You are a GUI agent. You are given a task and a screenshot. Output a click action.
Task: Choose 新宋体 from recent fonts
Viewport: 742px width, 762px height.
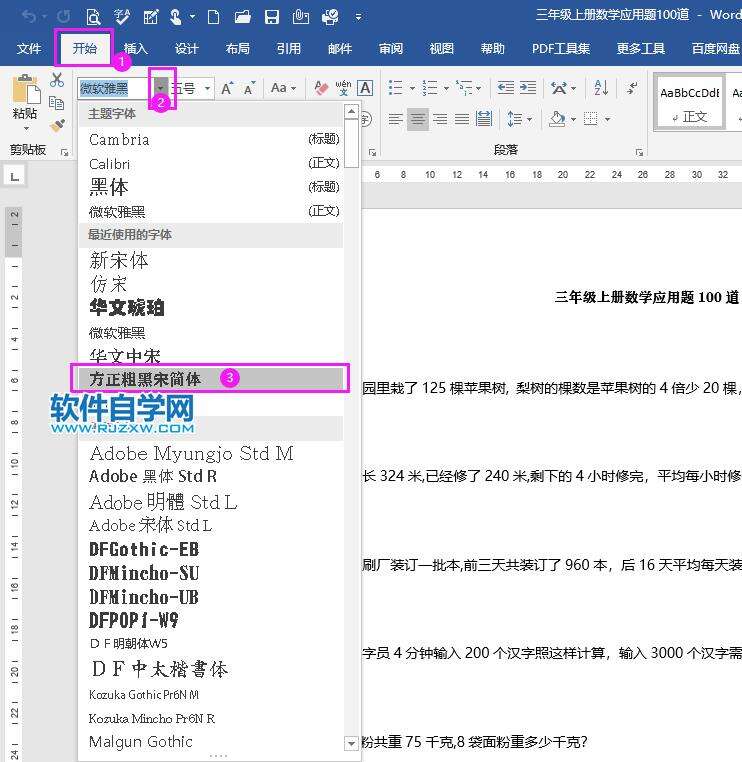click(x=211, y=260)
